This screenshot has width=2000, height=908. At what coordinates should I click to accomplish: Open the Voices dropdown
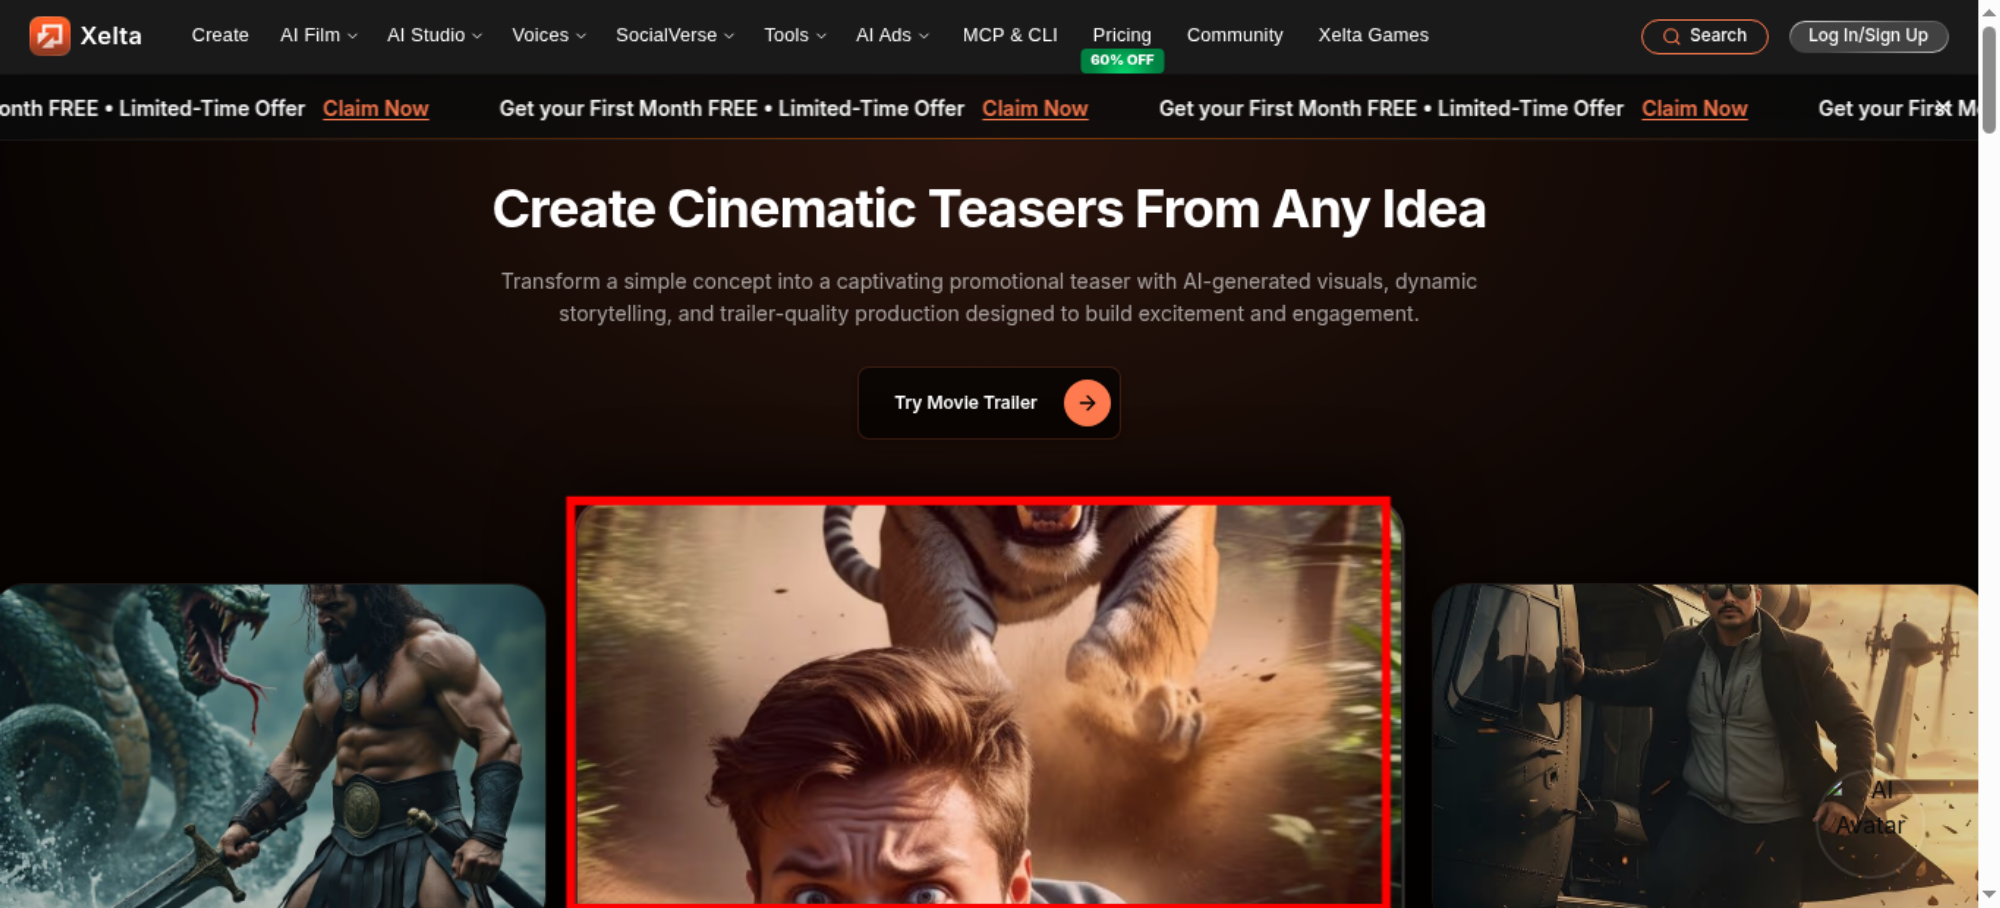coord(549,35)
